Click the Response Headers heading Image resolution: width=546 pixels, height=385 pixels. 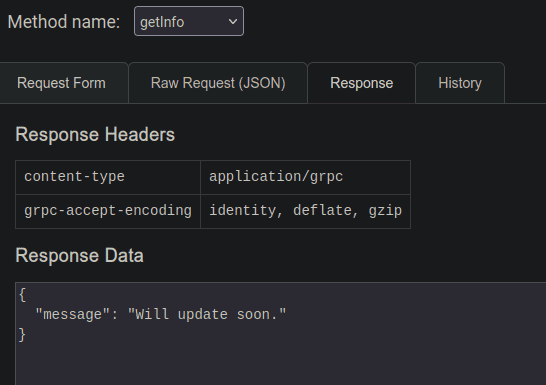coord(95,134)
